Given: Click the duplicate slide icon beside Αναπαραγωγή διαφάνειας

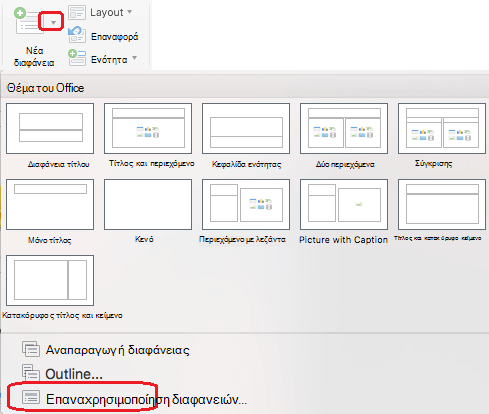Looking at the screenshot, I should point(31,349).
